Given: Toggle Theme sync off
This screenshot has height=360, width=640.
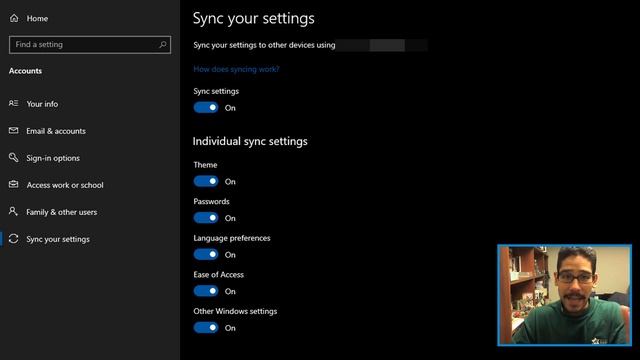Looking at the screenshot, I should click(x=206, y=181).
